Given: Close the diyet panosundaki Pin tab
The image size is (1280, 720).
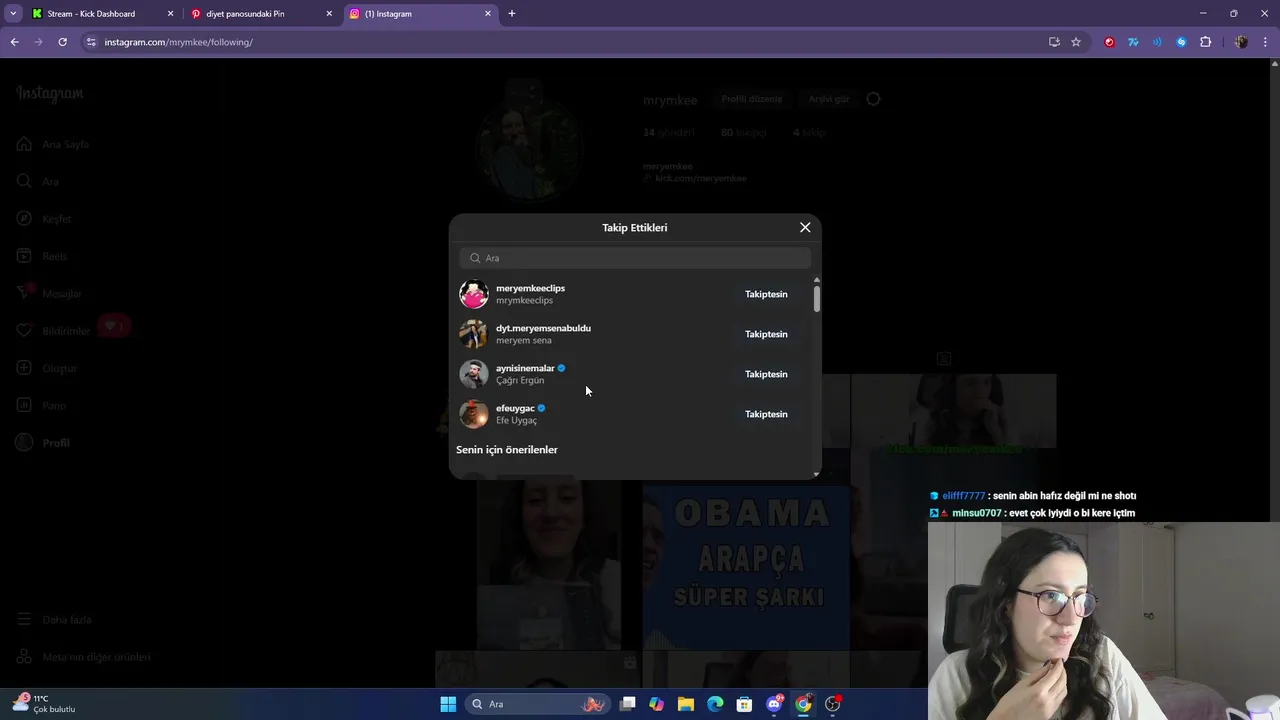Looking at the screenshot, I should coord(329,14).
